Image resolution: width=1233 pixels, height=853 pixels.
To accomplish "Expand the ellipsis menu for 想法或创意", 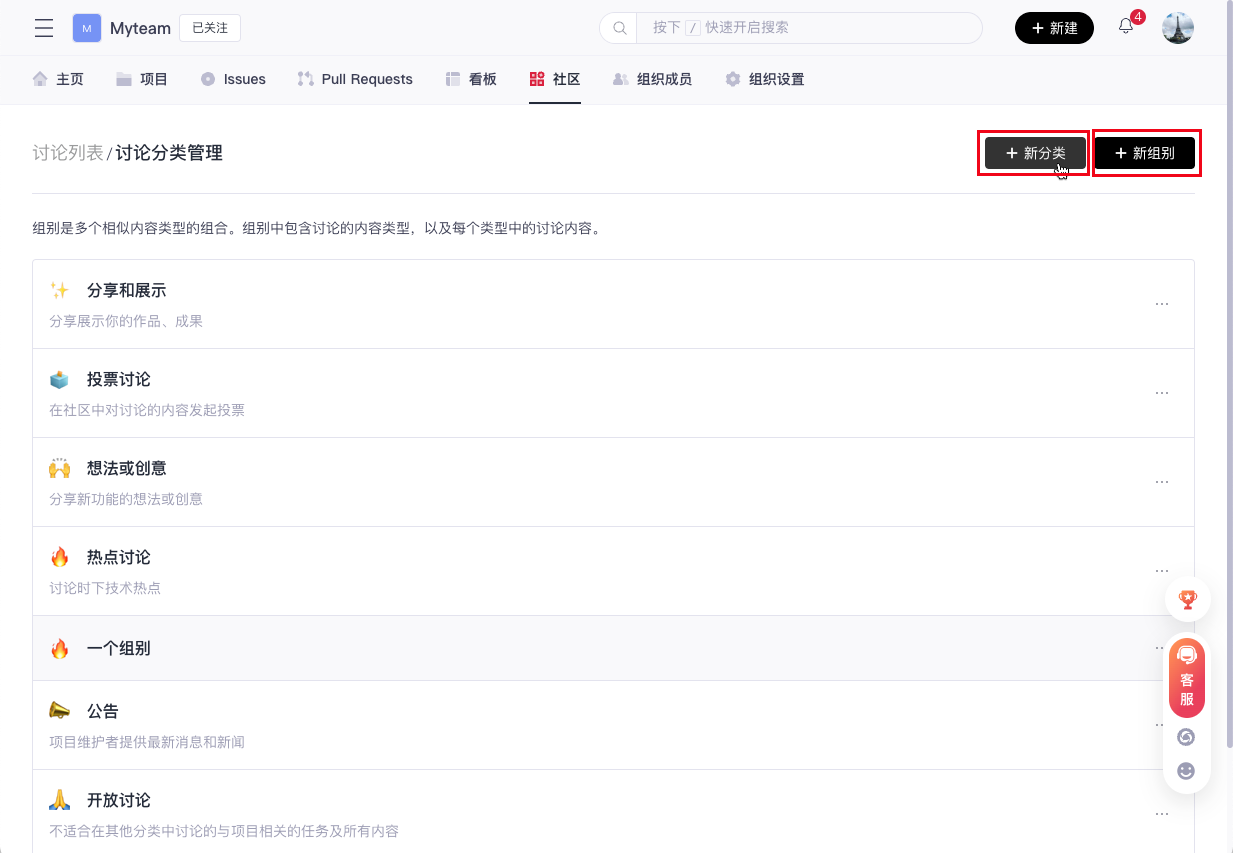I will pos(1161,482).
